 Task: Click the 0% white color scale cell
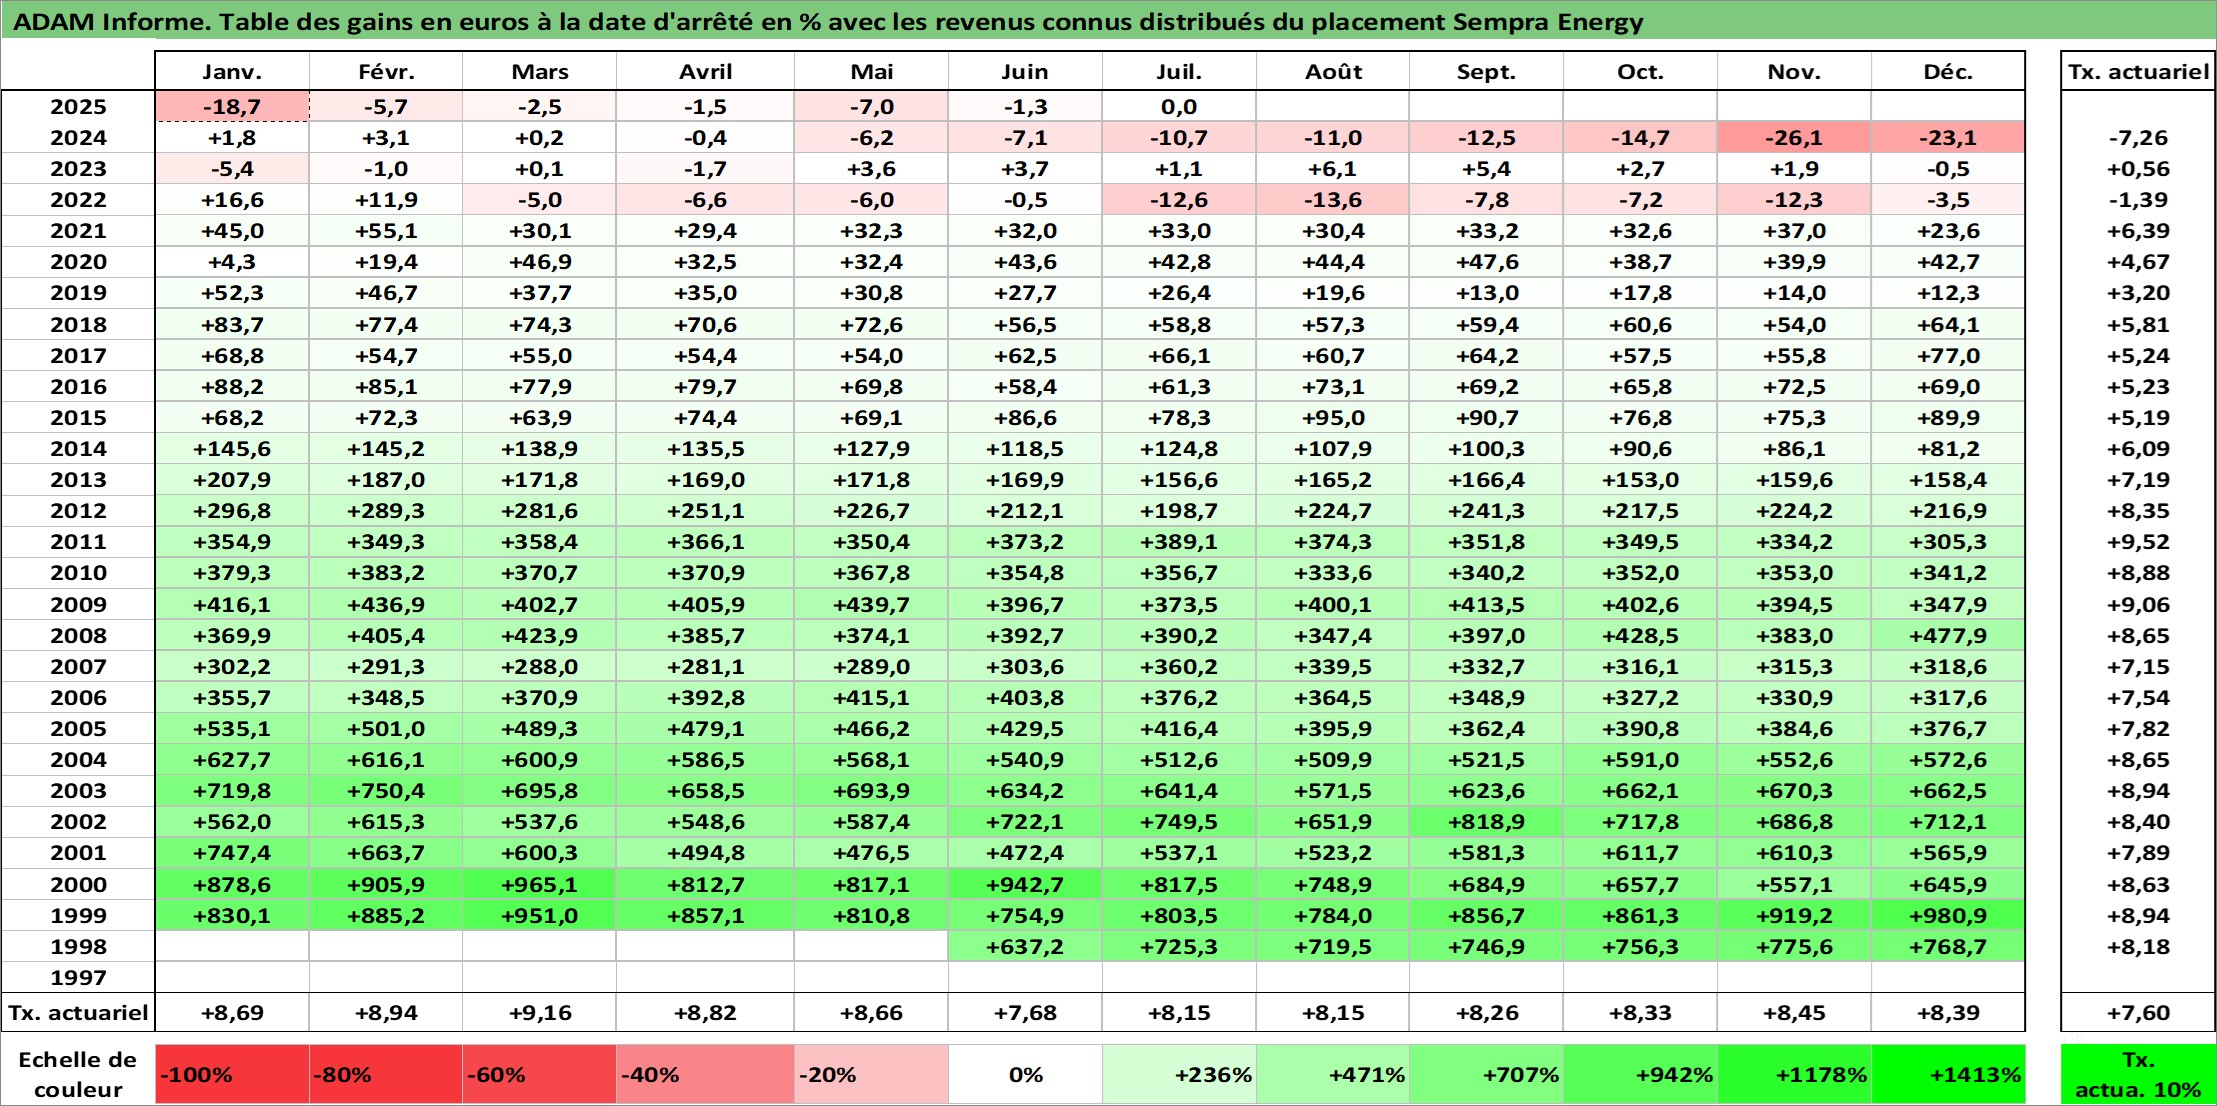point(1025,1074)
